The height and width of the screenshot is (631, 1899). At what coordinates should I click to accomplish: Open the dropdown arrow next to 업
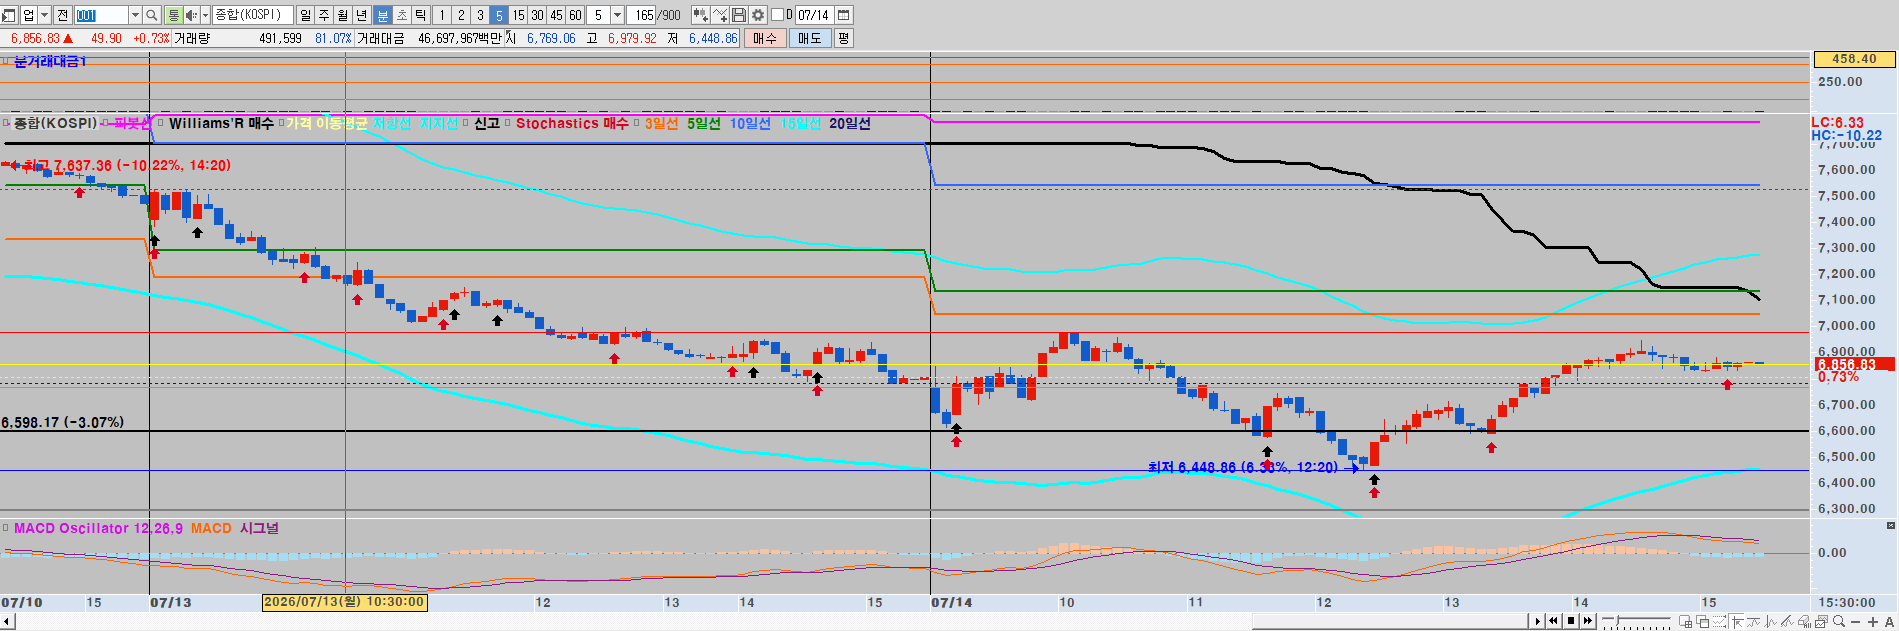pos(44,15)
